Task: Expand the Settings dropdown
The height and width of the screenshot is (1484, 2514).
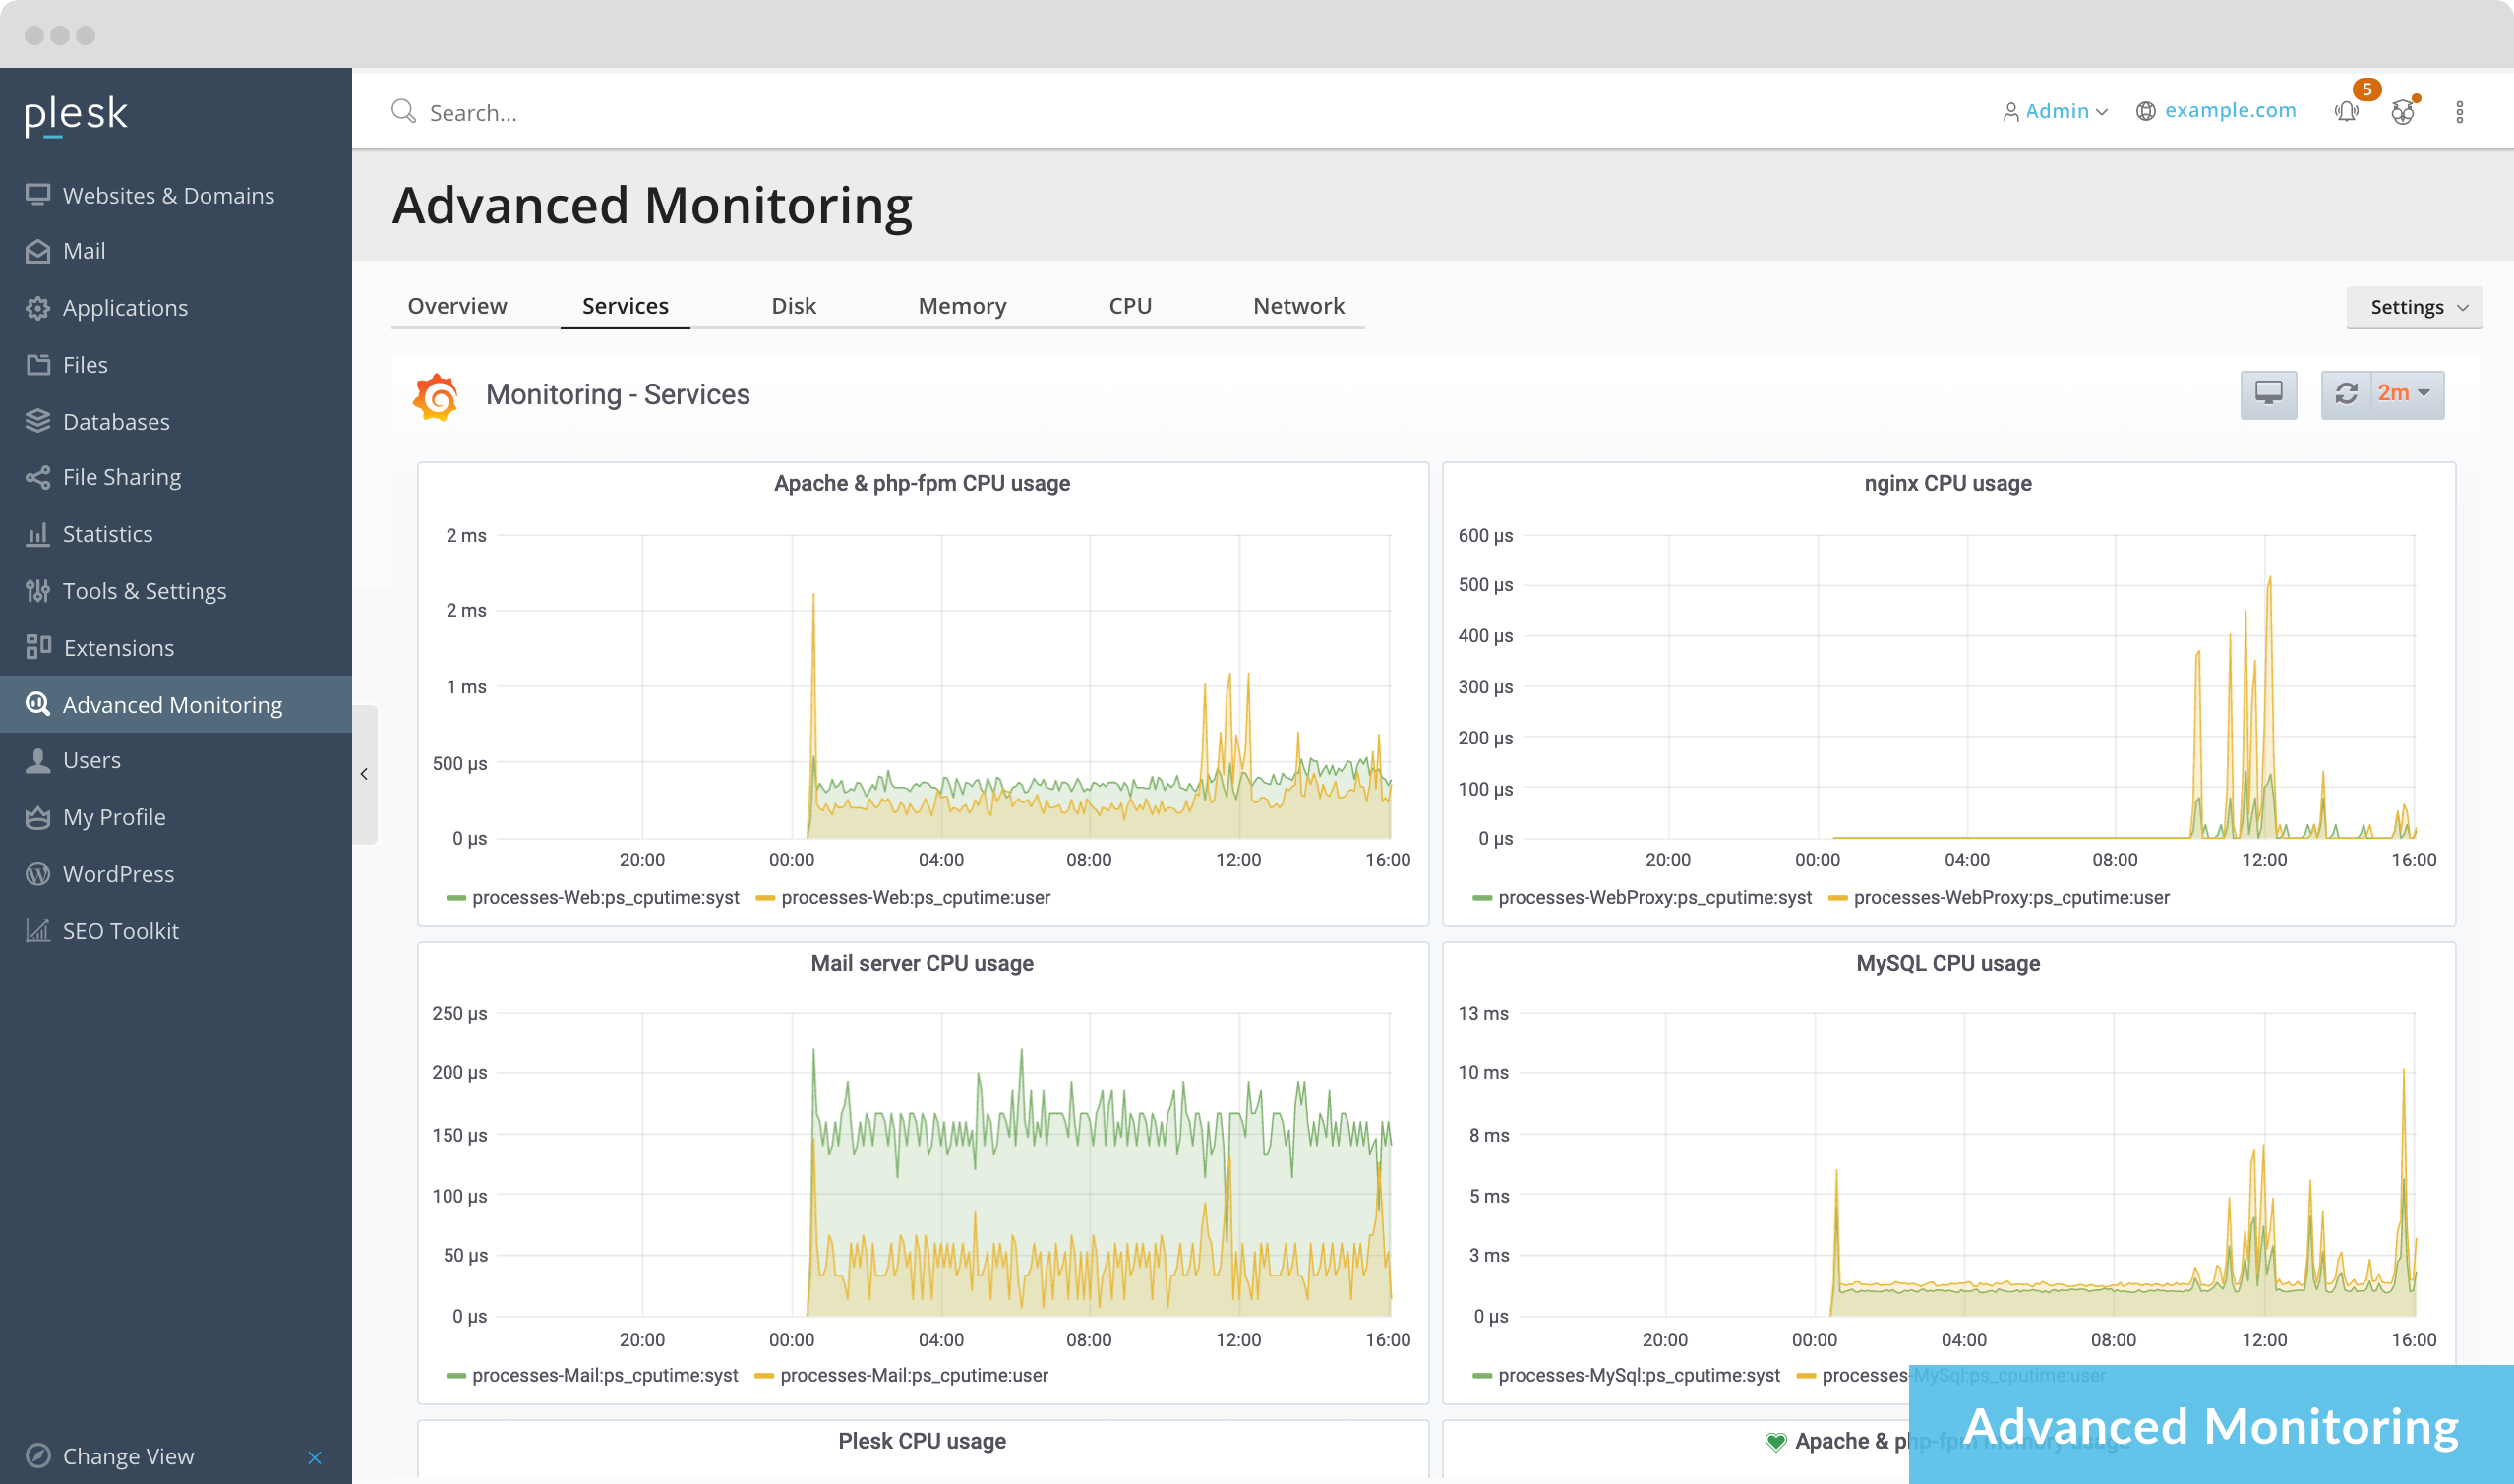Action: (x=2414, y=307)
